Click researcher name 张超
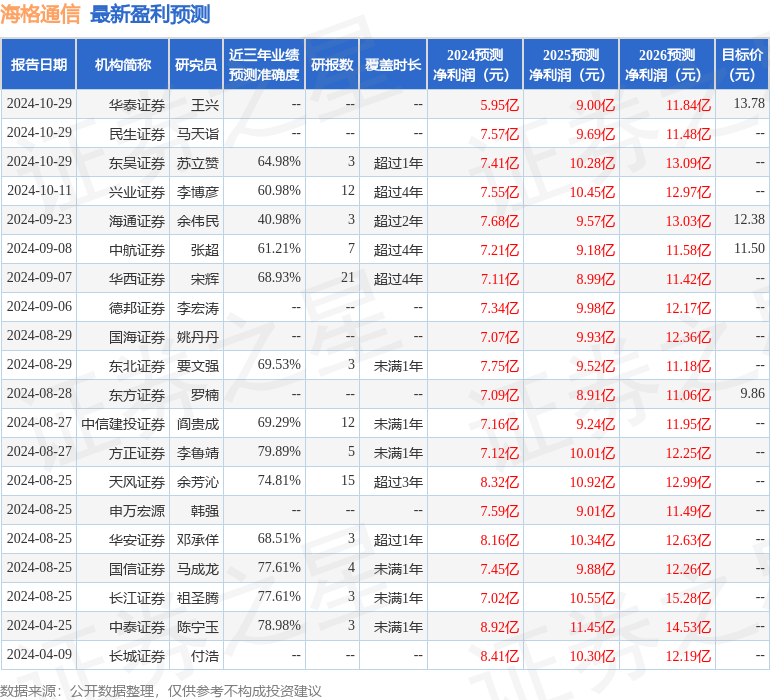This screenshot has width=770, height=700. 205,250
